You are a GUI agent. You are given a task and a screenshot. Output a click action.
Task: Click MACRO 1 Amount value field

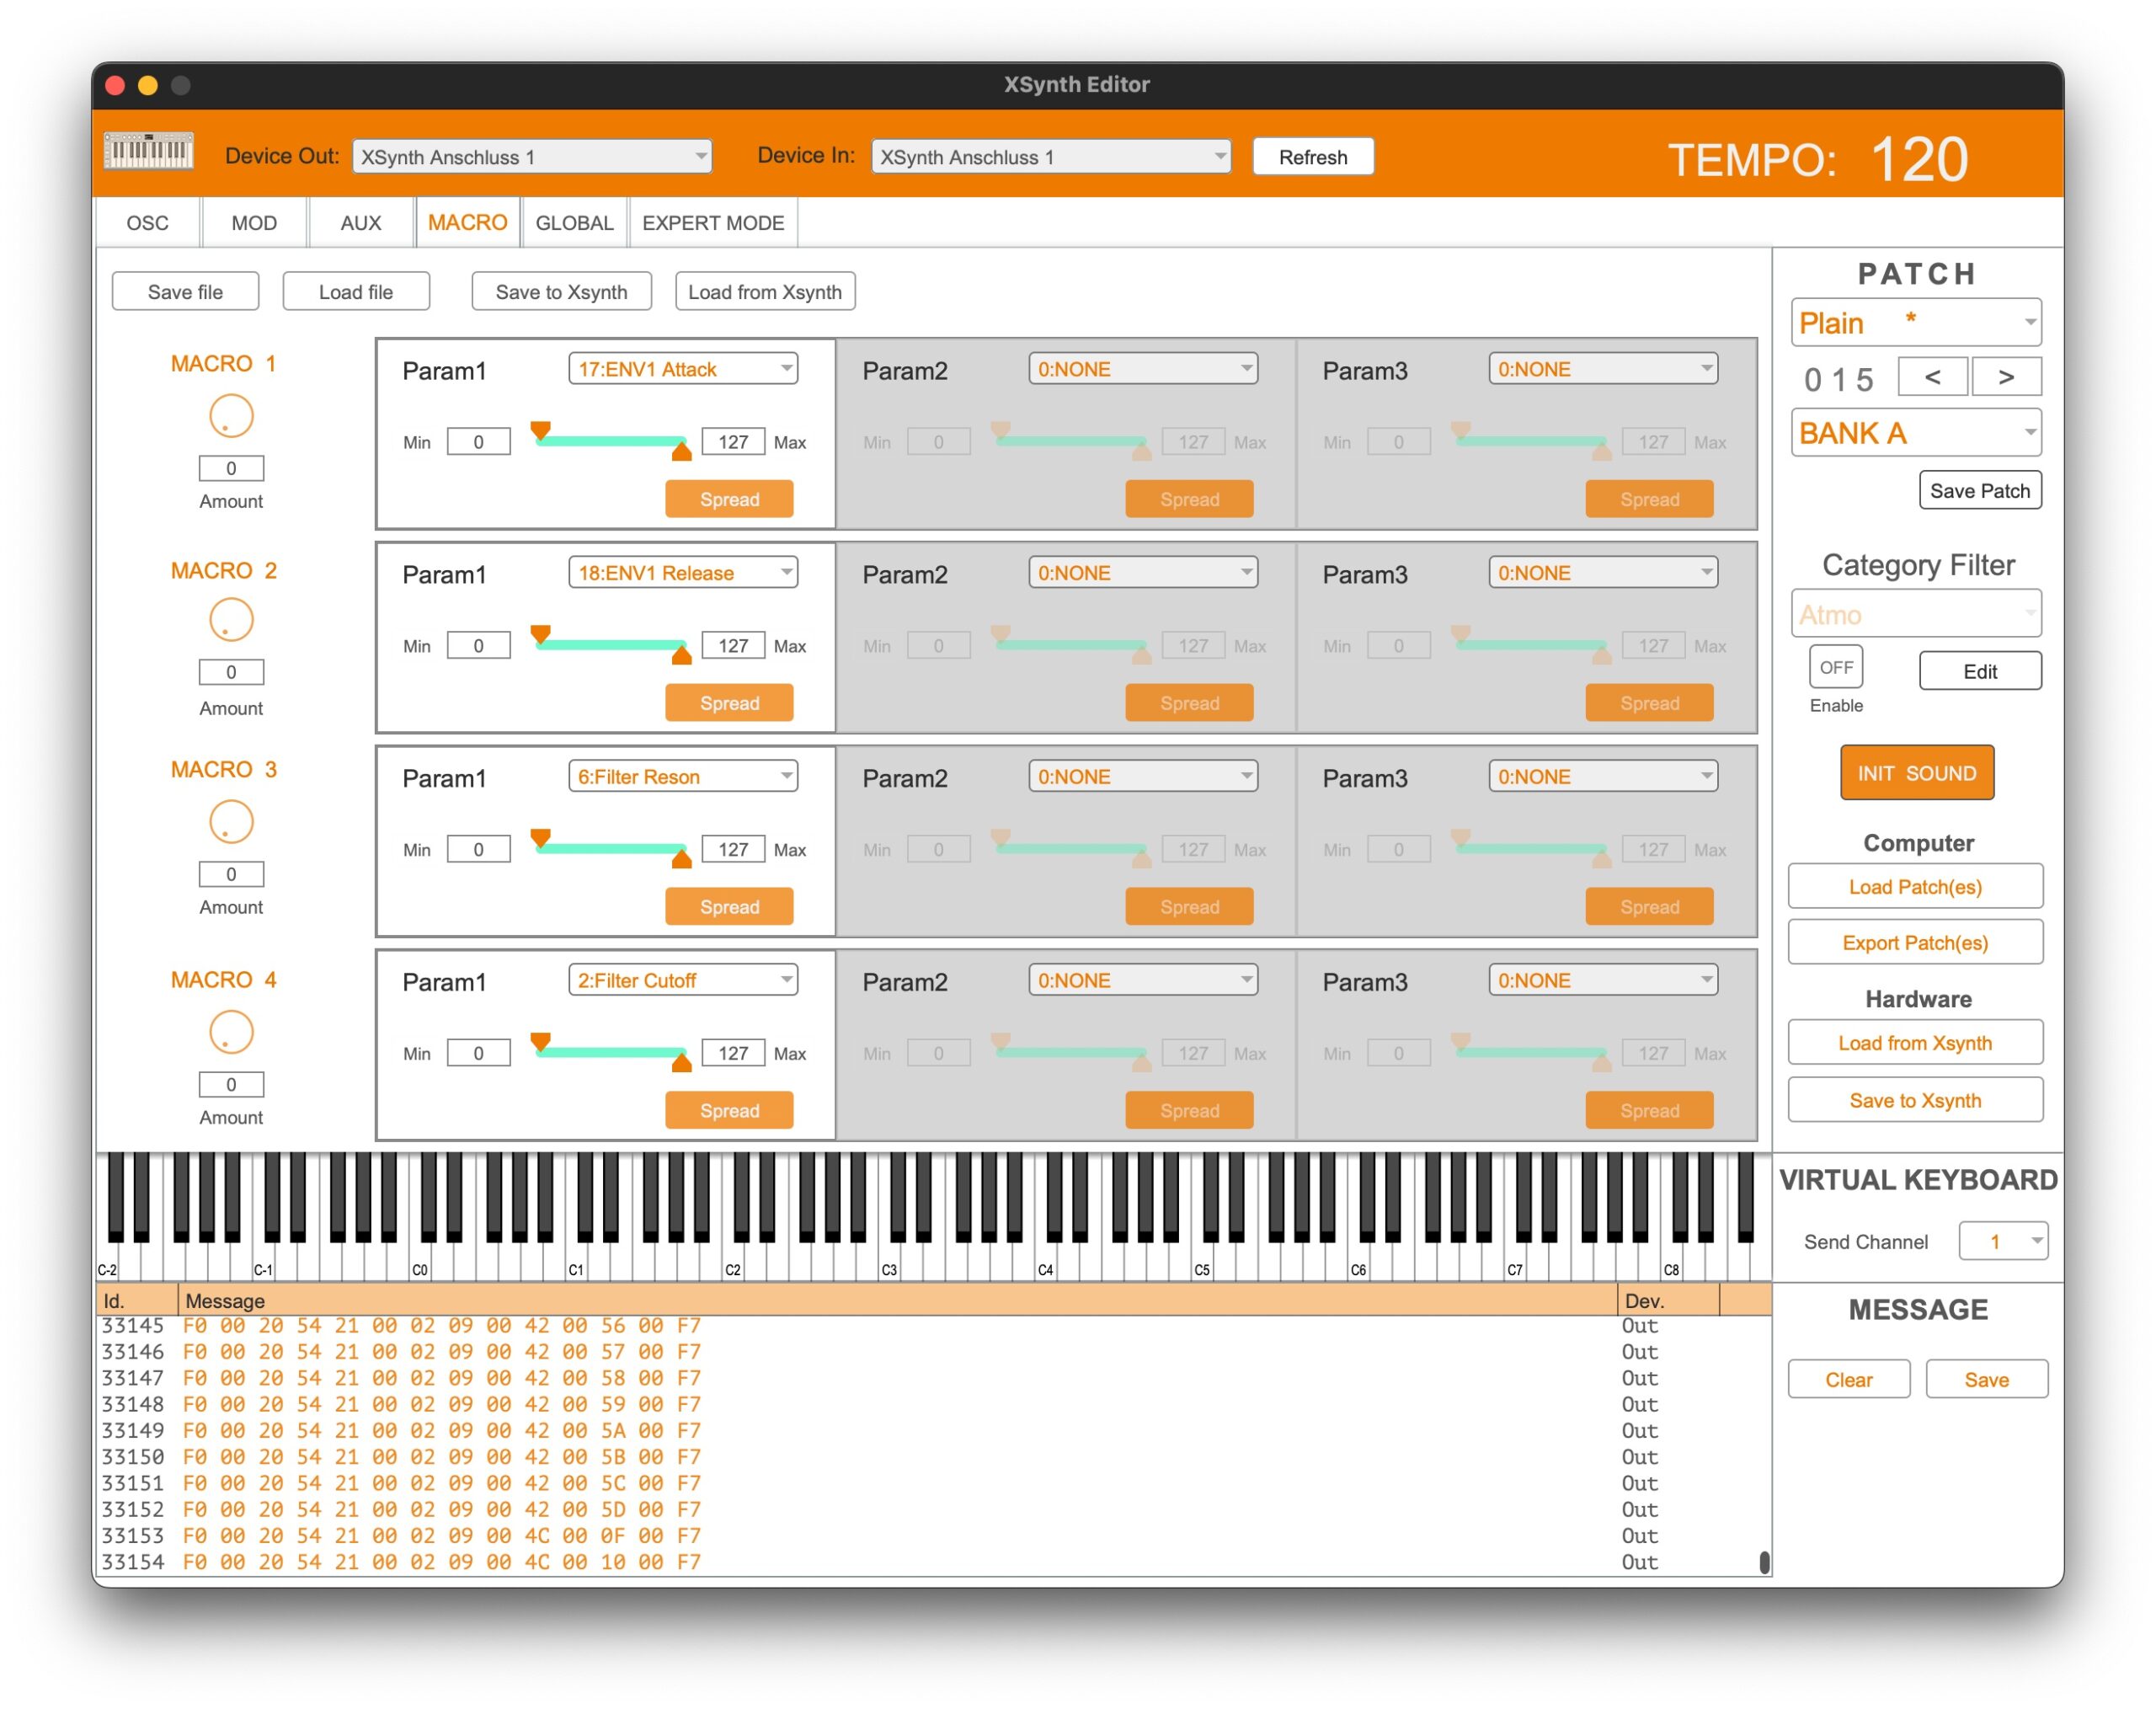click(231, 468)
